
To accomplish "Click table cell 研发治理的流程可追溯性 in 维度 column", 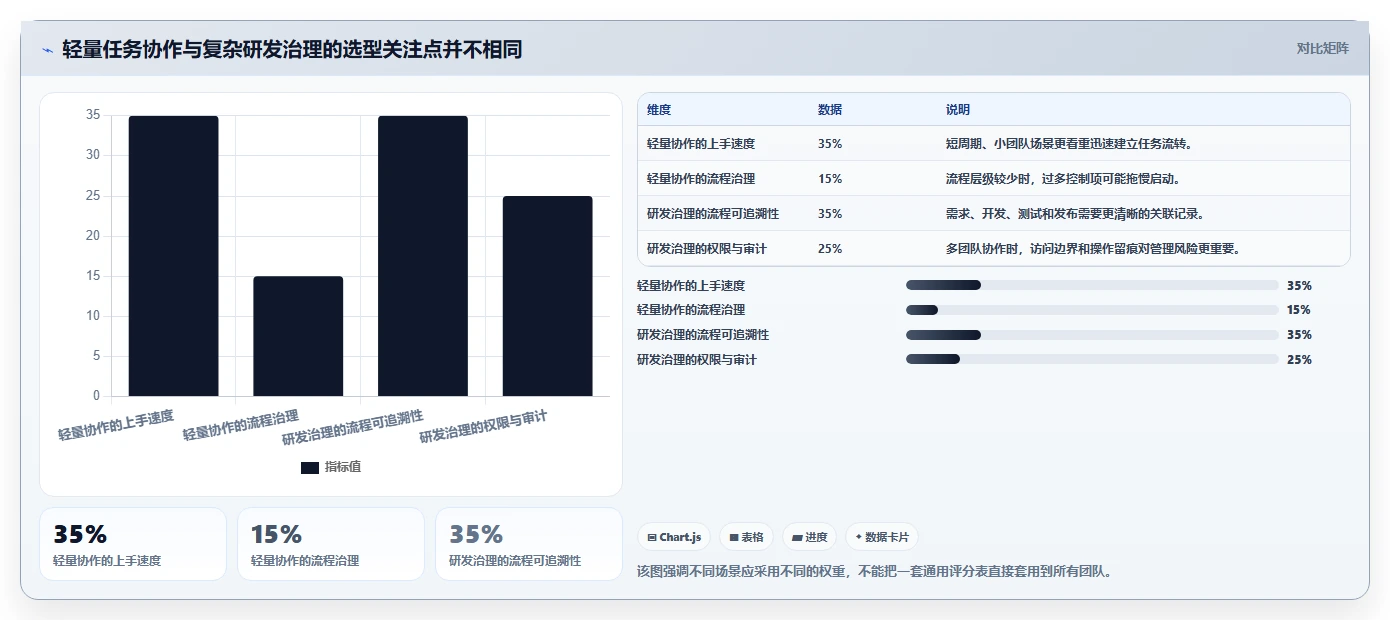I will (x=713, y=214).
